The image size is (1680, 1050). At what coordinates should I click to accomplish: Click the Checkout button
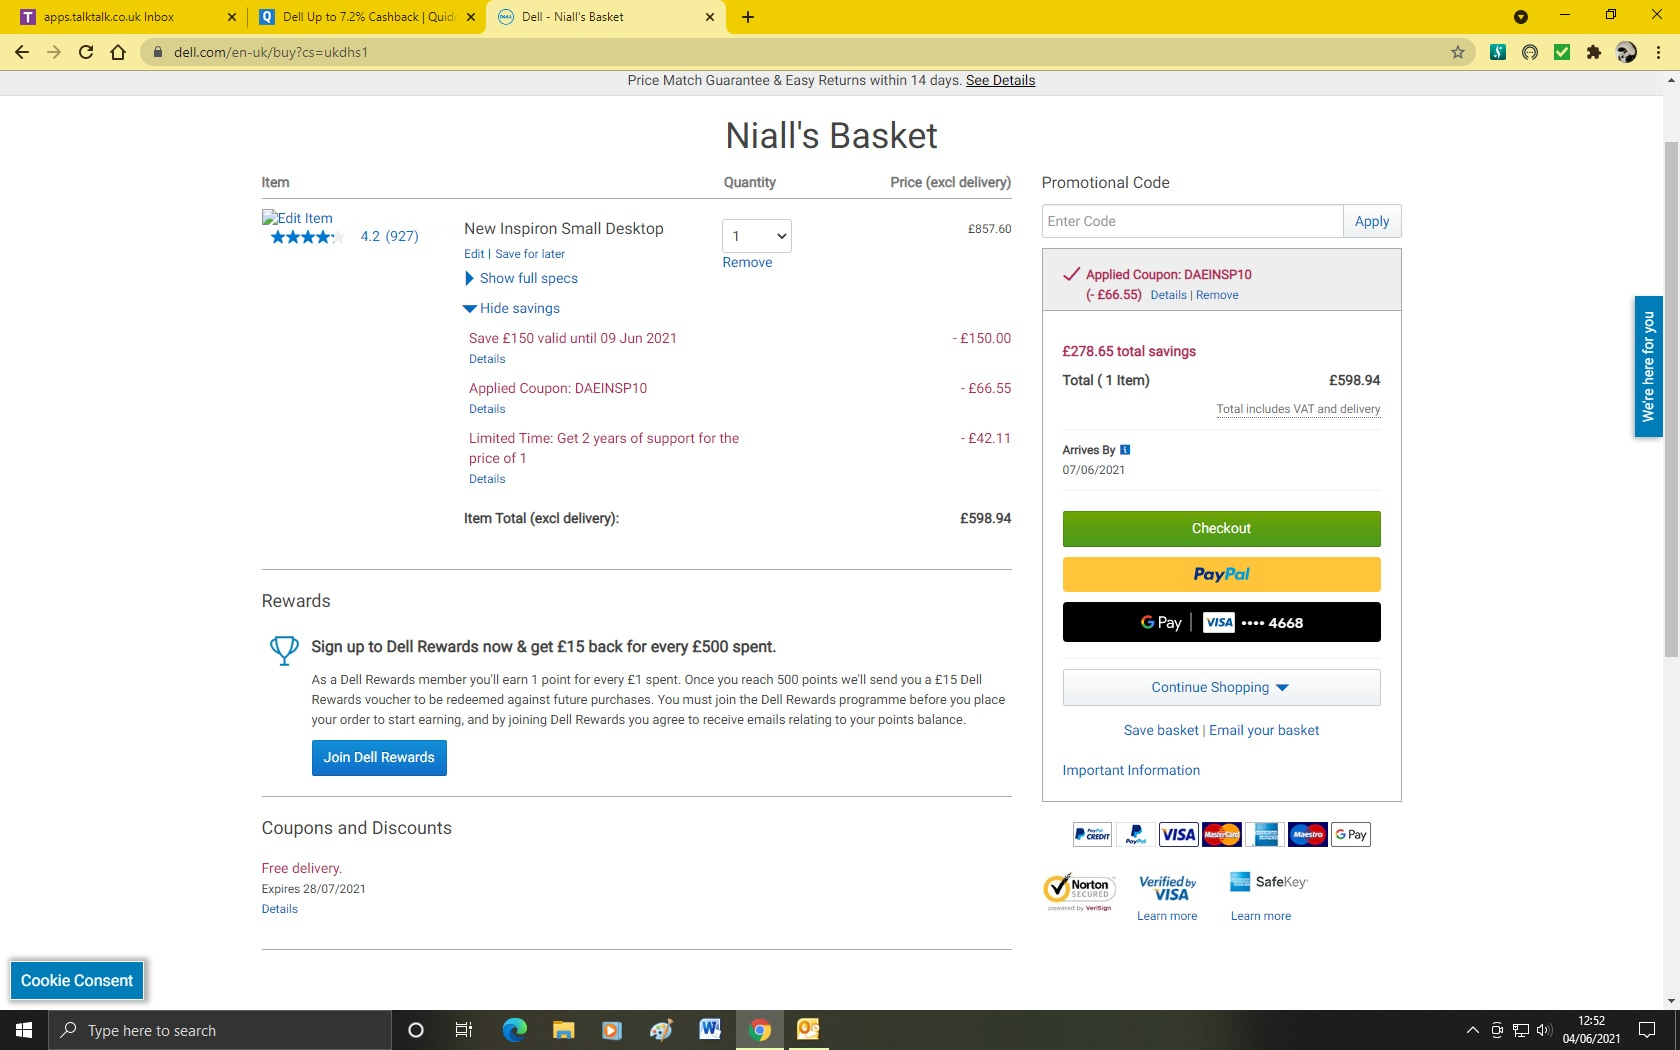point(1221,528)
